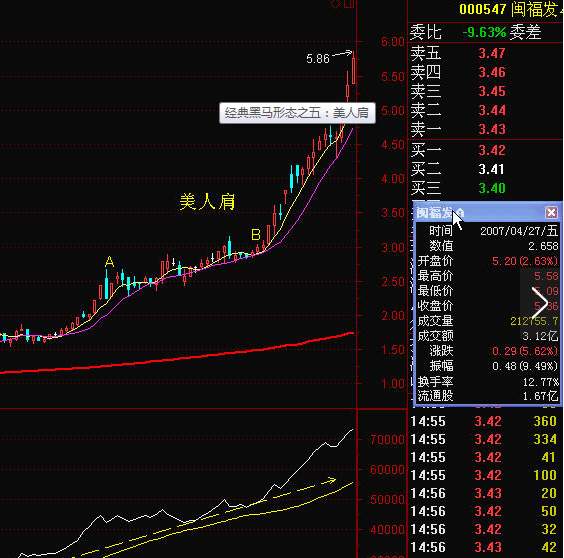Select the 14:55 trade with volume 100
This screenshot has height=558, width=564.
point(484,475)
